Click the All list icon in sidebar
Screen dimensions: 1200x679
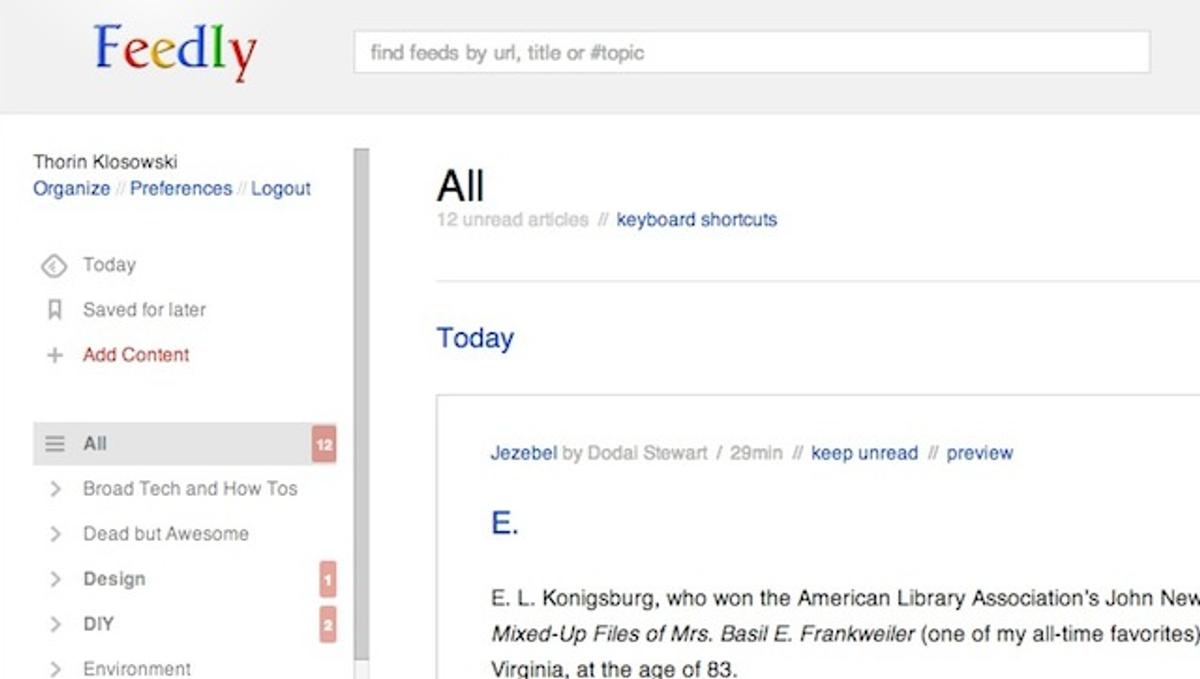pyautogui.click(x=55, y=444)
